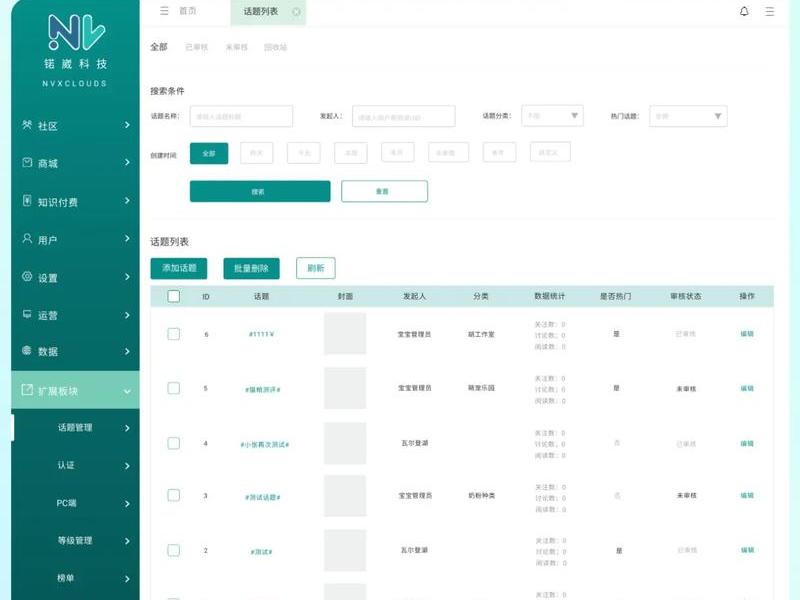This screenshot has width=800, height=600.
Task: Click the notification bell icon
Action: click(744, 11)
